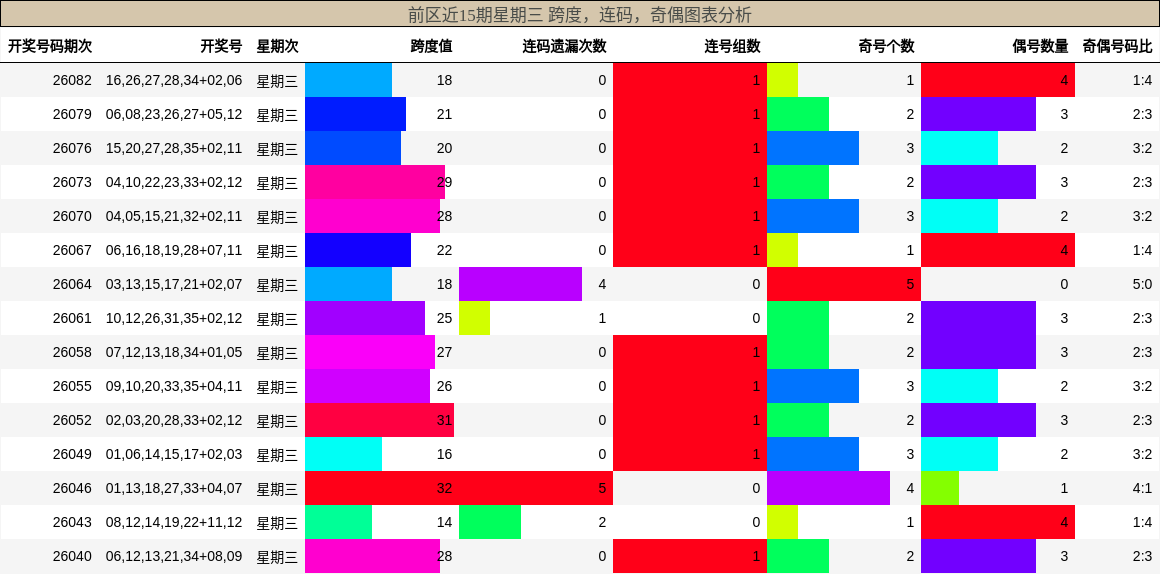Click even count 0 in row 26064
This screenshot has height=574, width=1160.
(x=1064, y=284)
